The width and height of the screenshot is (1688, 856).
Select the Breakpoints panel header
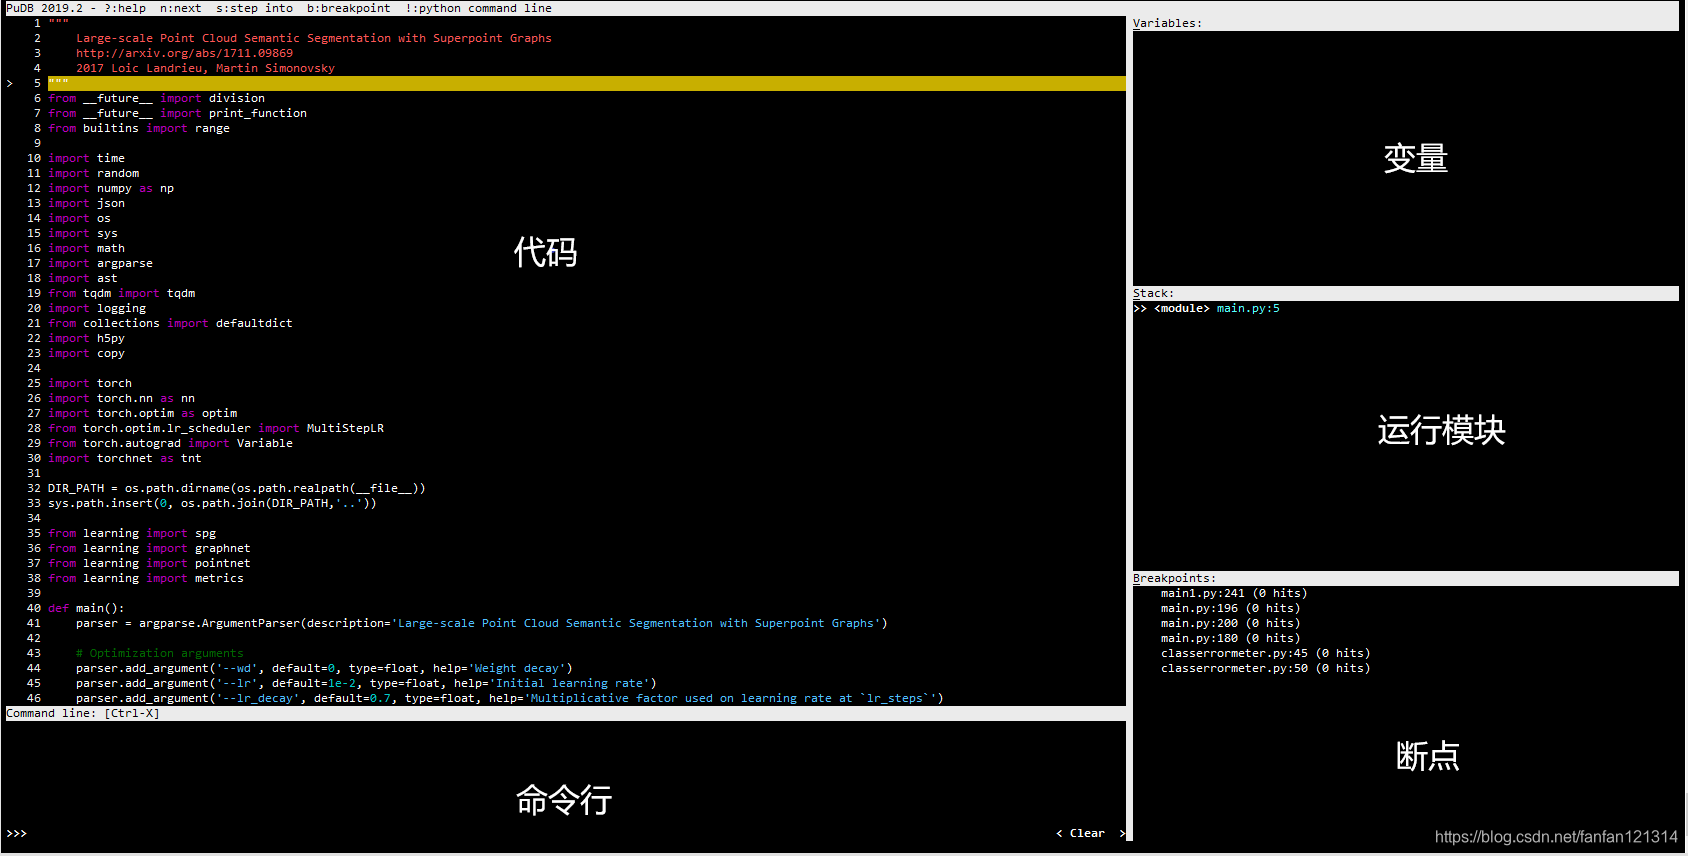[x=1405, y=578]
